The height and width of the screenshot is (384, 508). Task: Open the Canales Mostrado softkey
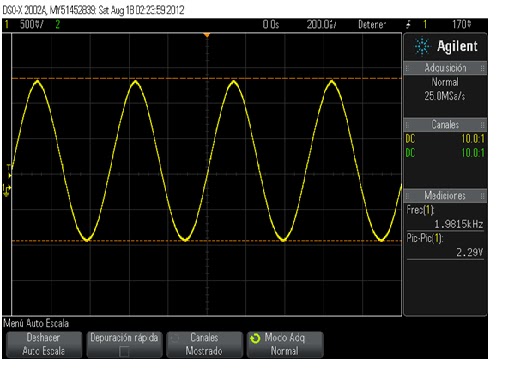pos(204,344)
